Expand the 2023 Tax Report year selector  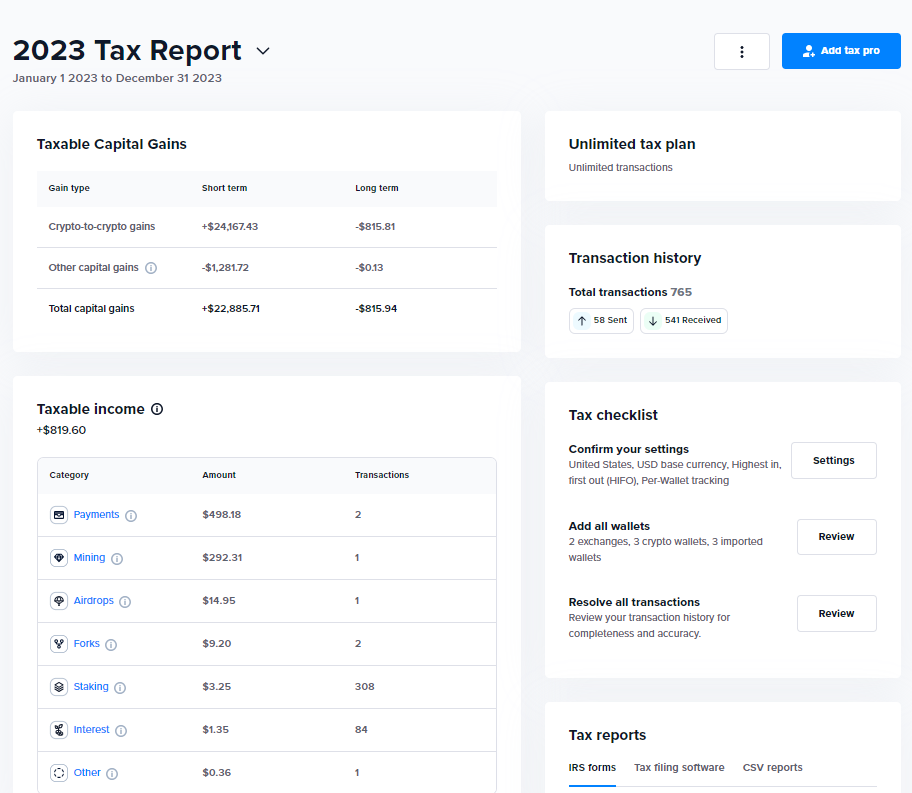pos(262,50)
